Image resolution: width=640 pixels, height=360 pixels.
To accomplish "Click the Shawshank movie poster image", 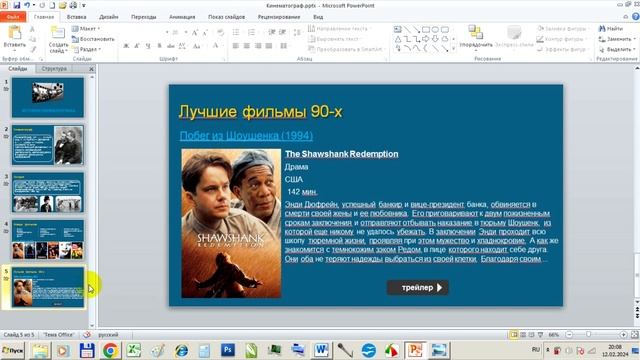I will coord(231,223).
